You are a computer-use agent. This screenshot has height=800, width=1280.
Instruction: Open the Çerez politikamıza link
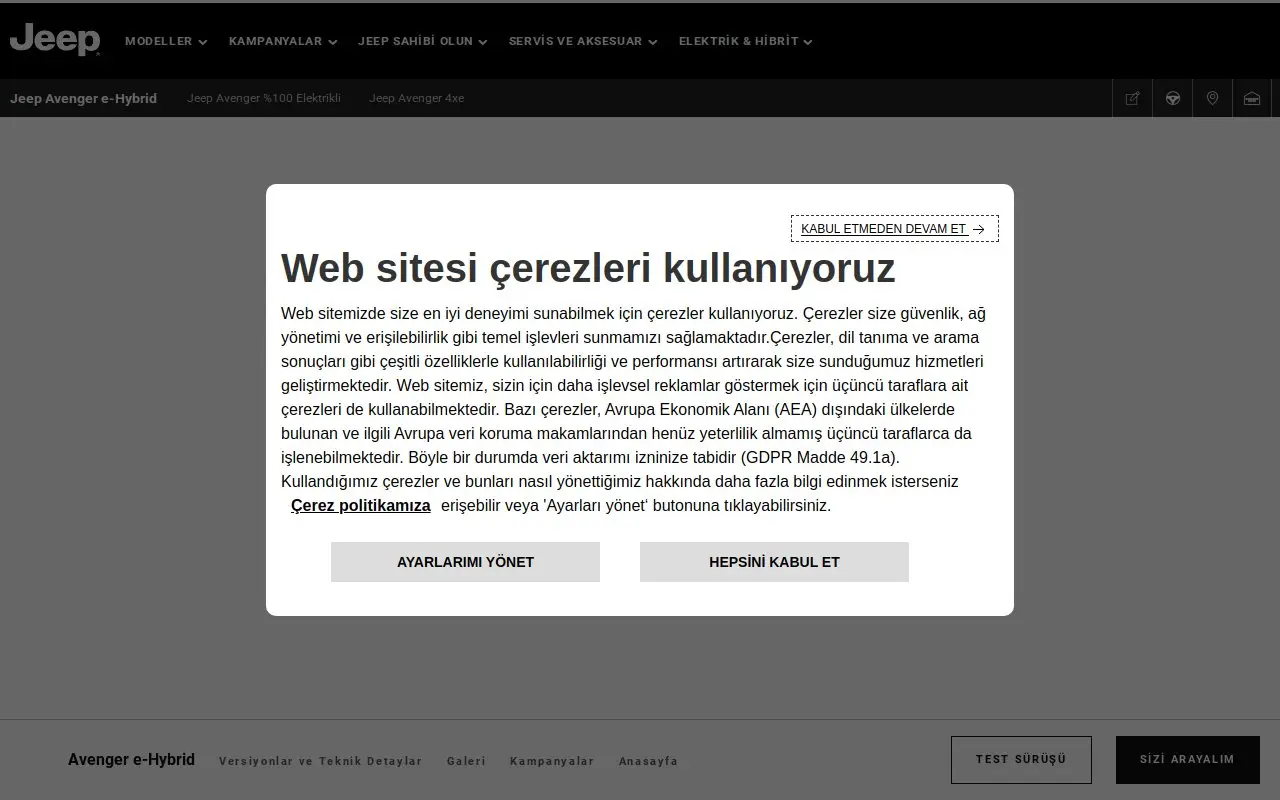(x=360, y=505)
